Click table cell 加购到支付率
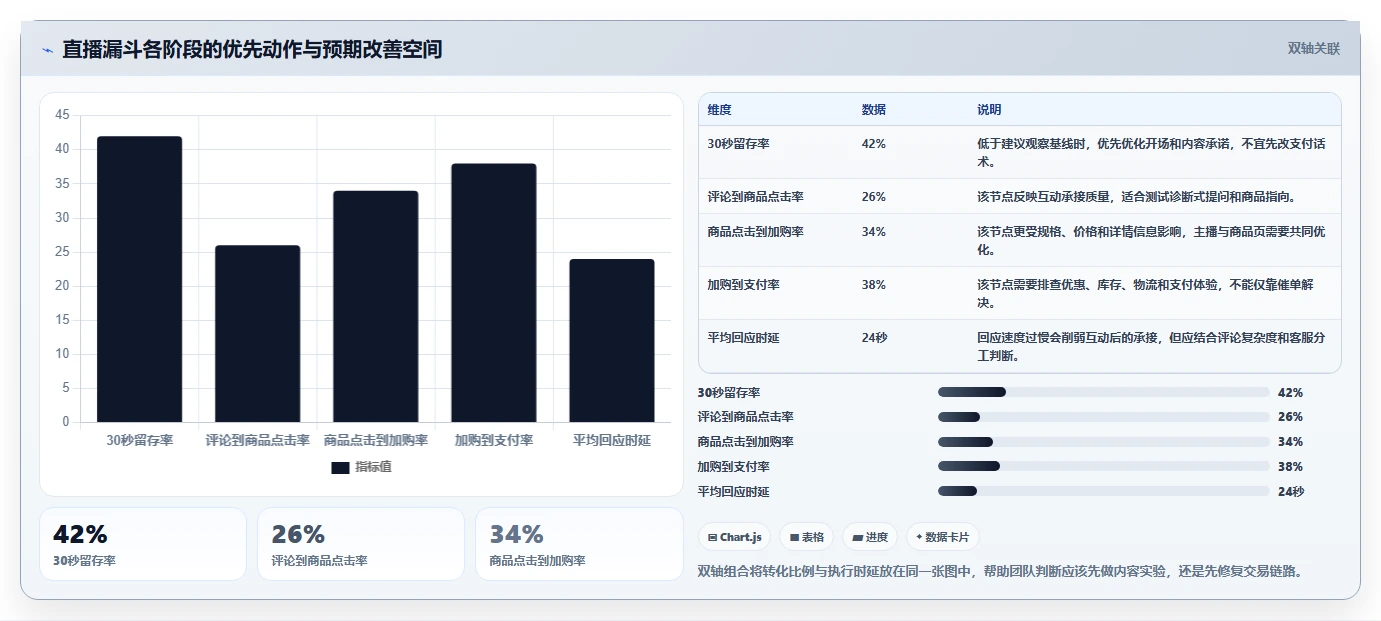The width and height of the screenshot is (1381, 621). [x=743, y=285]
